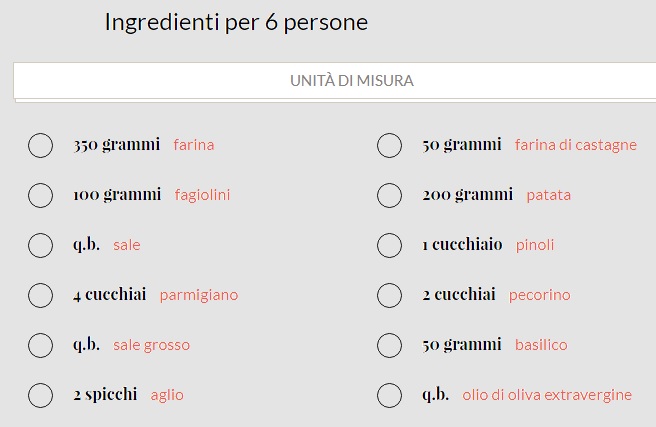This screenshot has height=427, width=656.
Task: Open the farina ingredient link
Action: pos(193,145)
